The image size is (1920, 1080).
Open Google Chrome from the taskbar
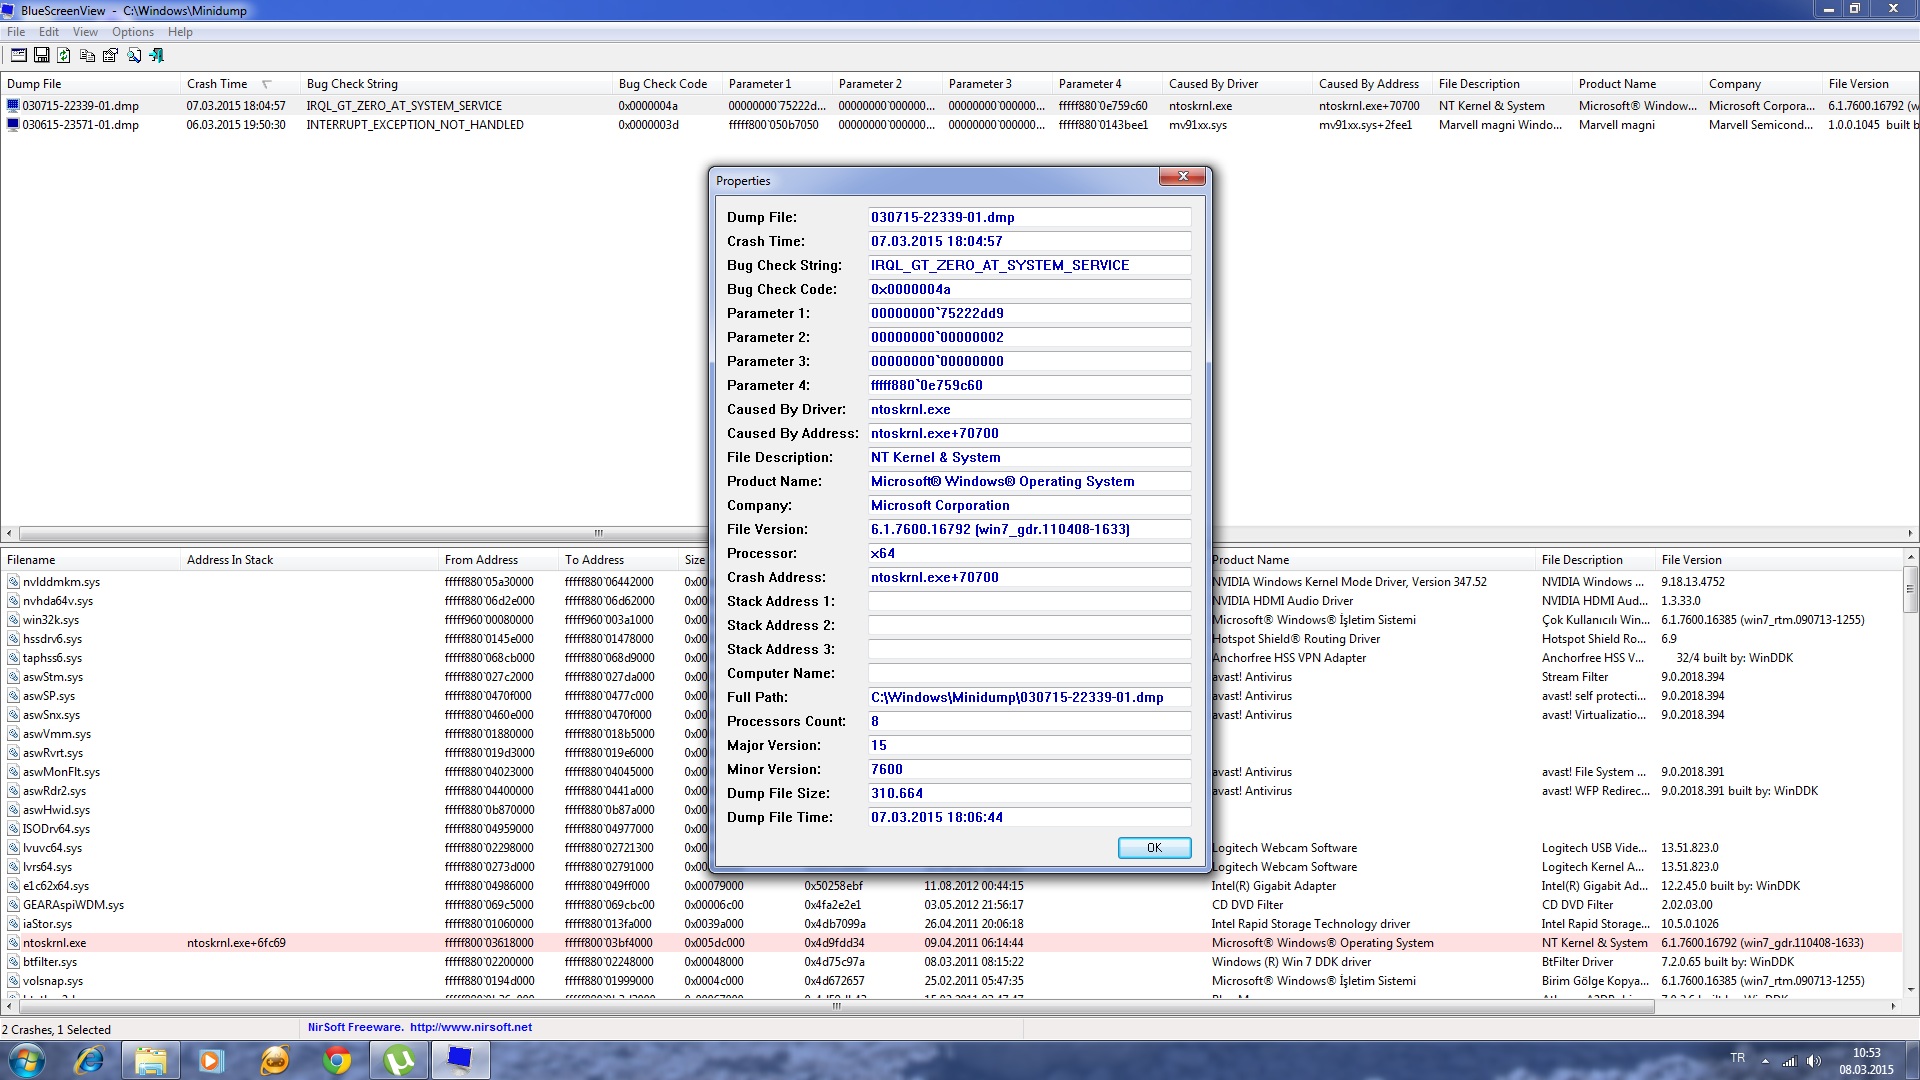[x=337, y=1060]
